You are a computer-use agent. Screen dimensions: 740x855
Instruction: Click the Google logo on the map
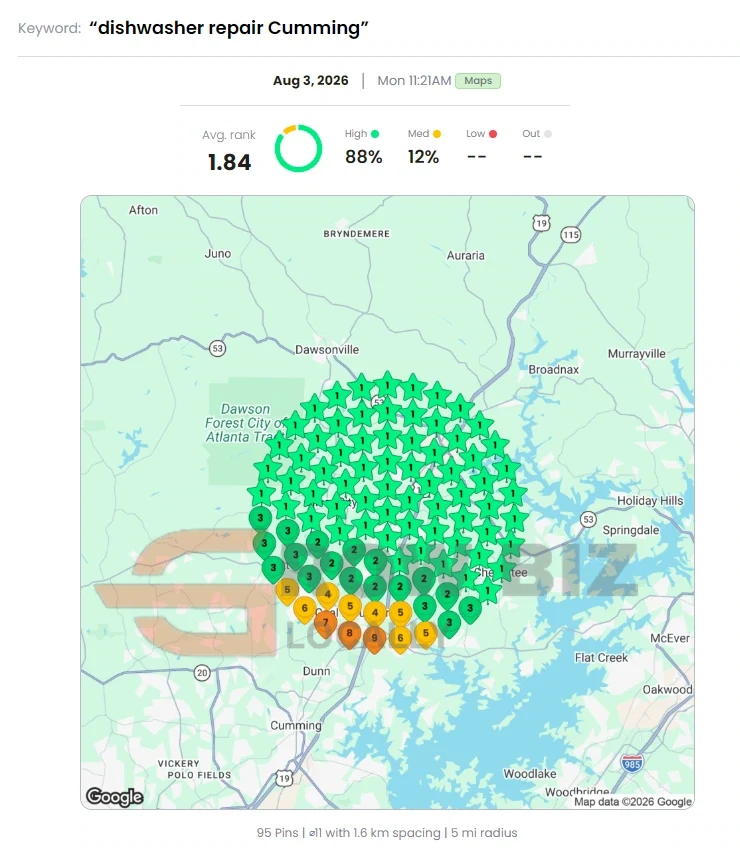(115, 797)
